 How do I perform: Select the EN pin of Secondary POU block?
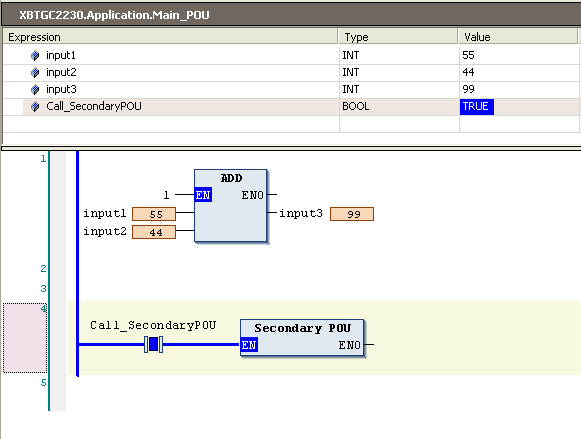[249, 345]
